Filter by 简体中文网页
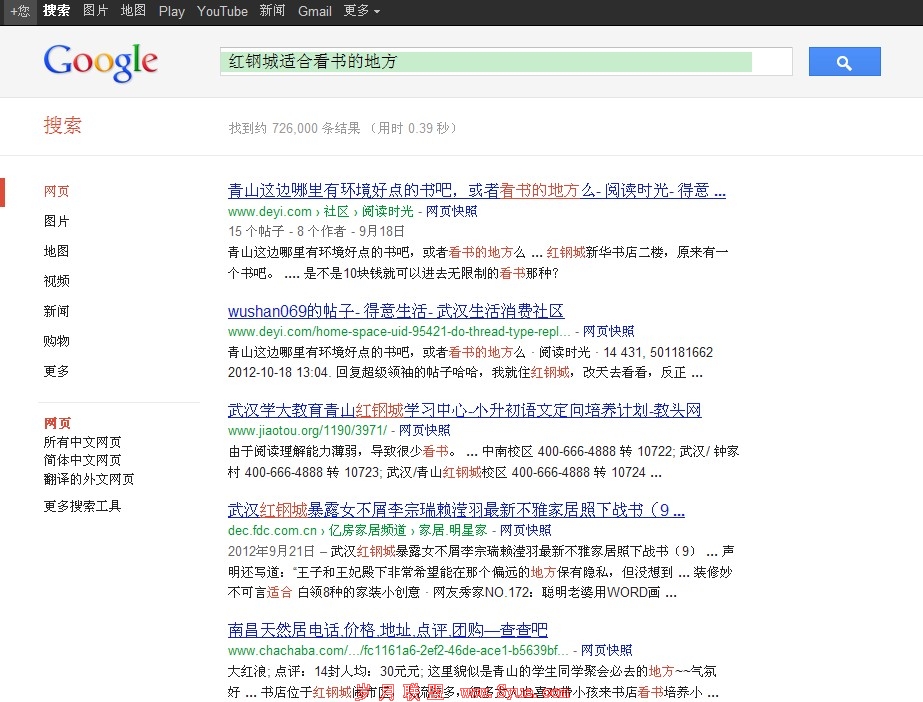 pyautogui.click(x=82, y=460)
